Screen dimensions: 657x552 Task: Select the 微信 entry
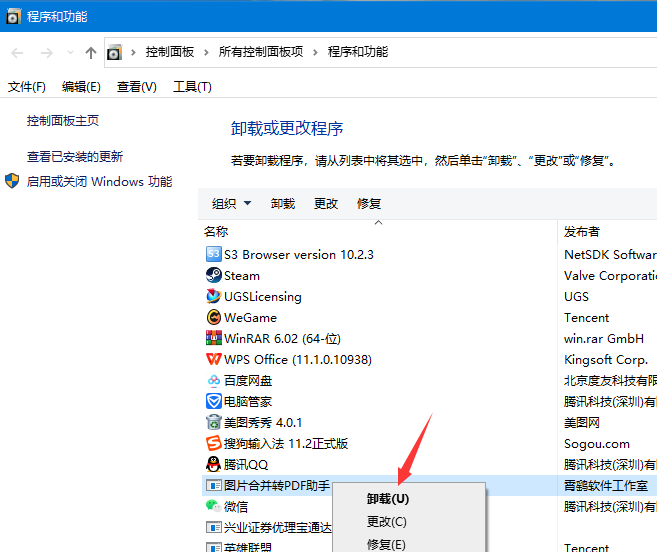(236, 507)
